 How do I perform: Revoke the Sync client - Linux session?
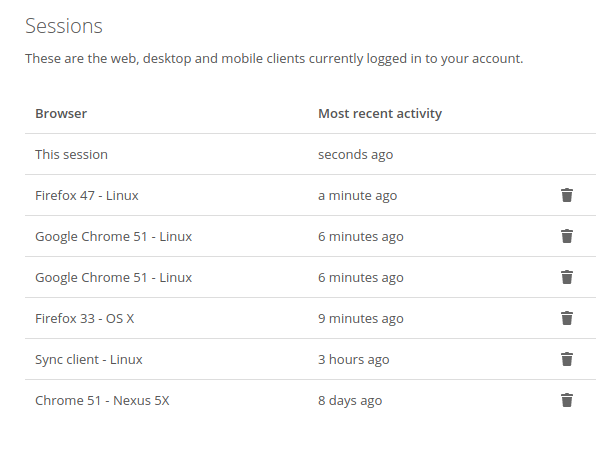[x=567, y=359]
